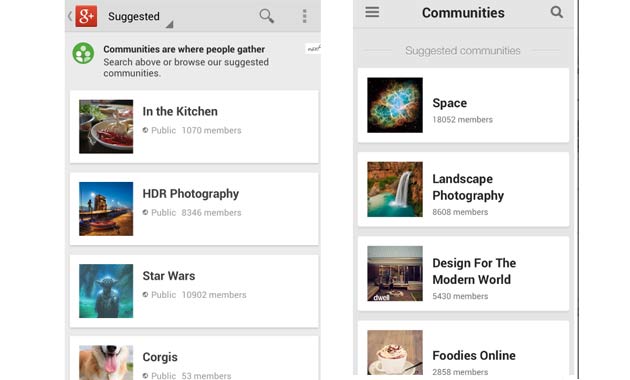Go back using the arrow beside the Google+ logo
This screenshot has width=630, height=380.
click(70, 16)
